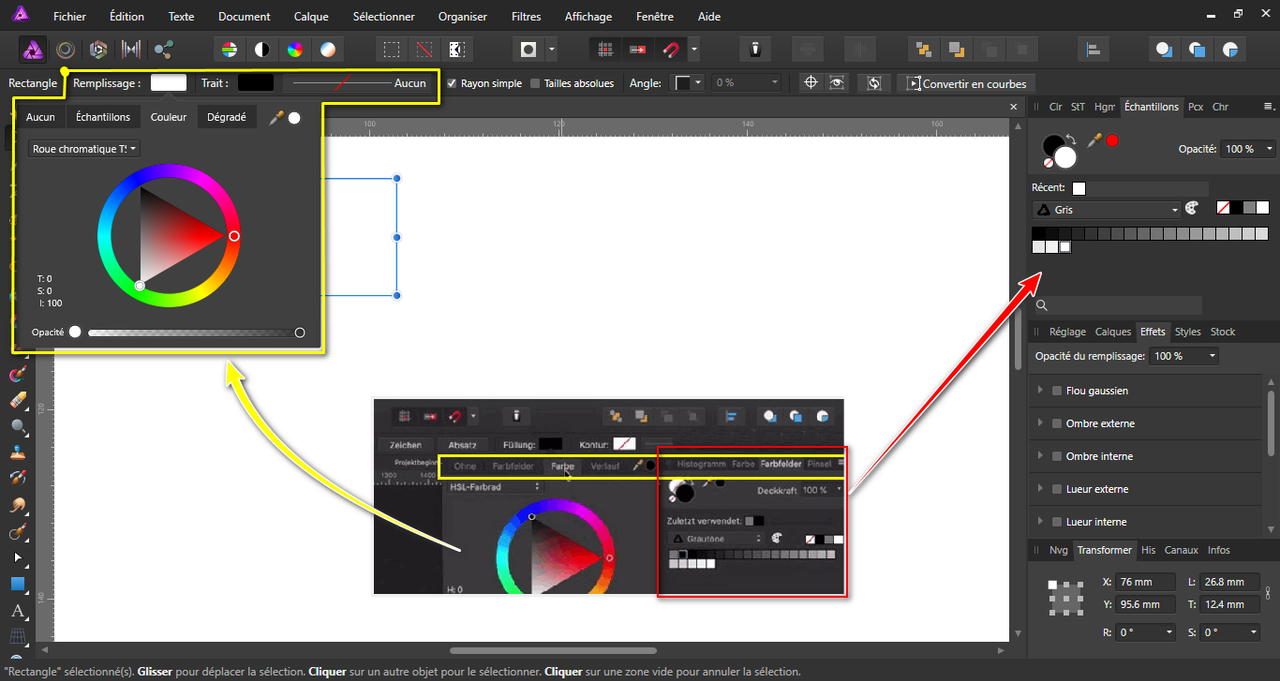Image resolution: width=1280 pixels, height=681 pixels.
Task: Click the Invert Selection icon
Action: click(x=457, y=49)
